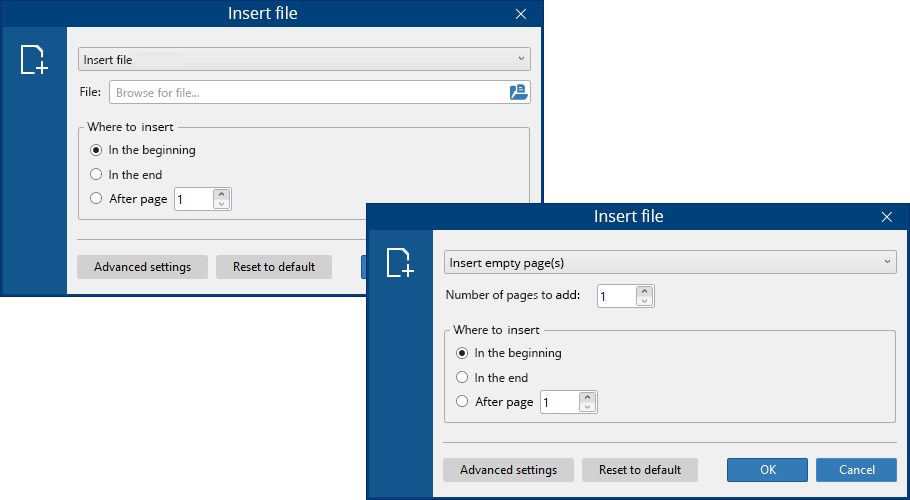
Task: Close the front Insert file dialog
Action: pos(886,217)
